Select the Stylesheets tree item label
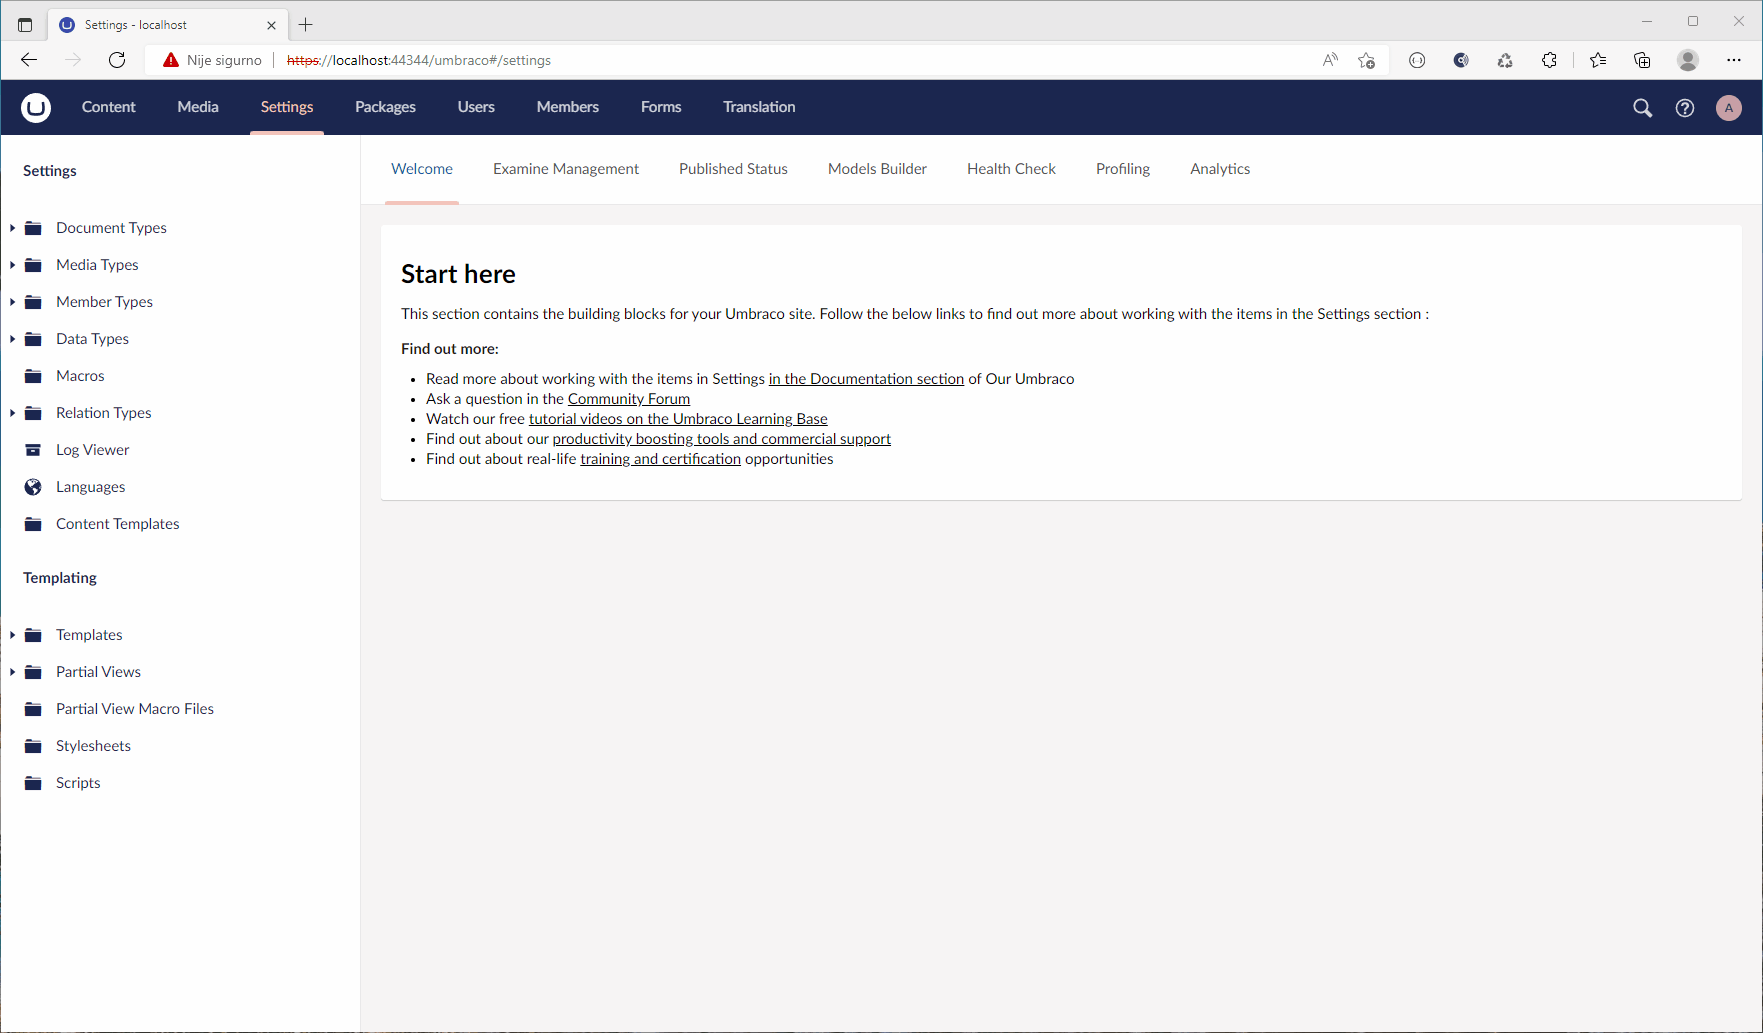The image size is (1763, 1033). point(93,746)
